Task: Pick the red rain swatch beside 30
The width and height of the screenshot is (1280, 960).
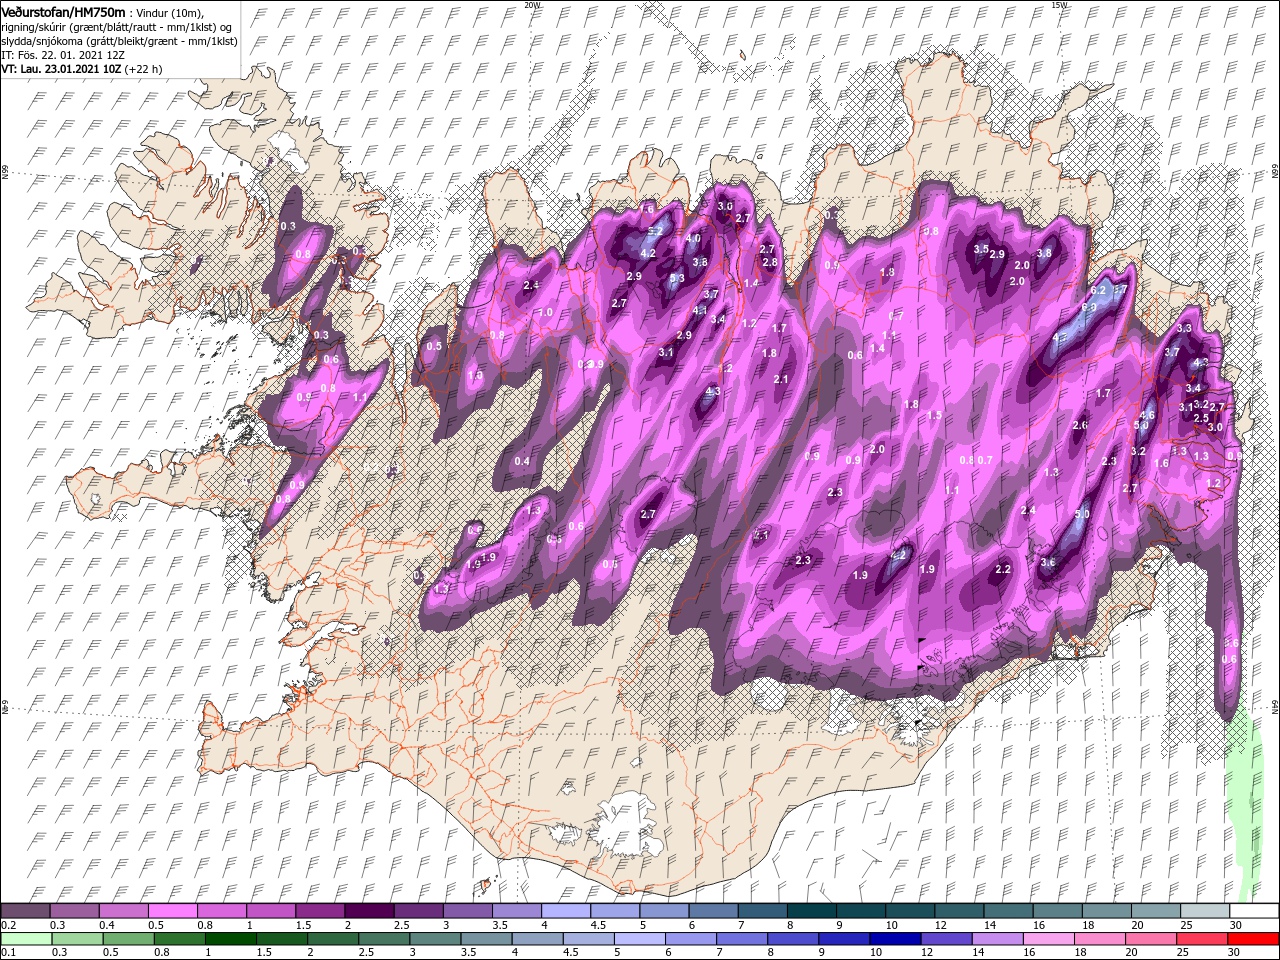Action: click(x=1254, y=938)
